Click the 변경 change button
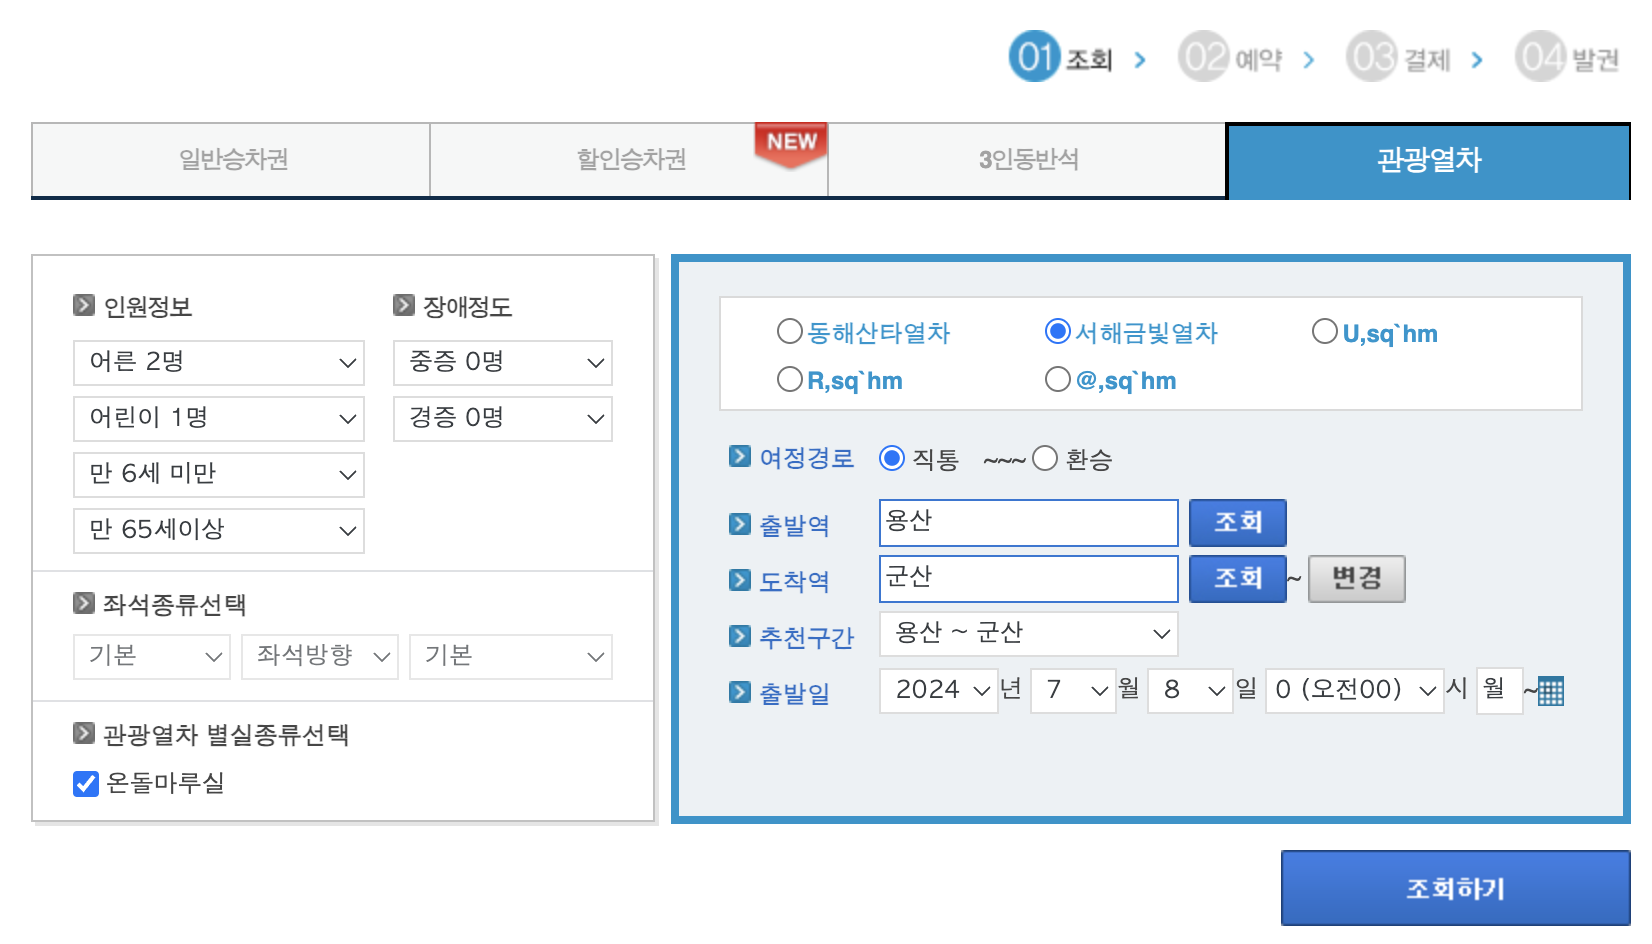The image size is (1652, 944). (1356, 578)
